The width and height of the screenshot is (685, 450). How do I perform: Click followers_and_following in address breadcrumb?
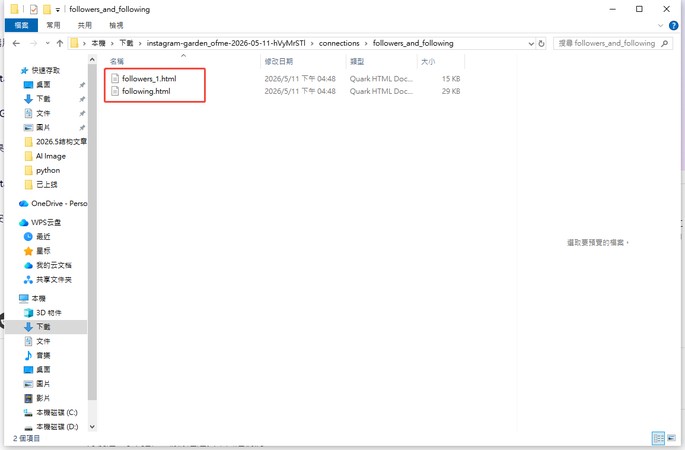(413, 43)
